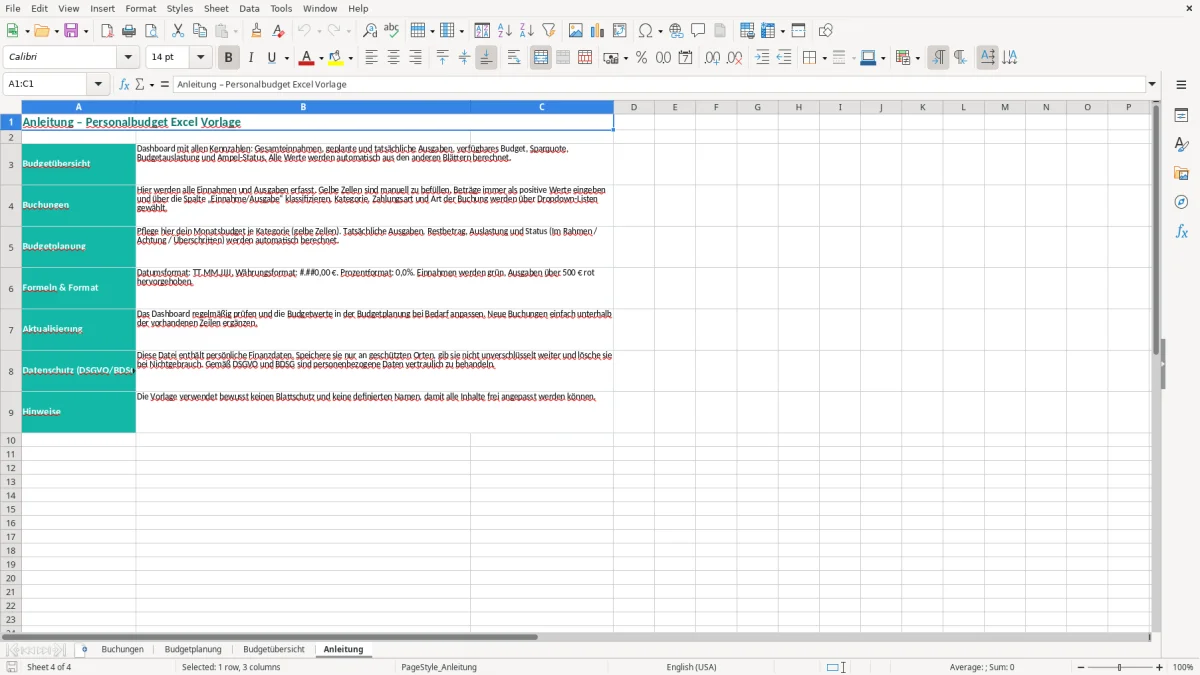Toggle Bold formatting
Screen dimensions: 1200x675
(229, 58)
